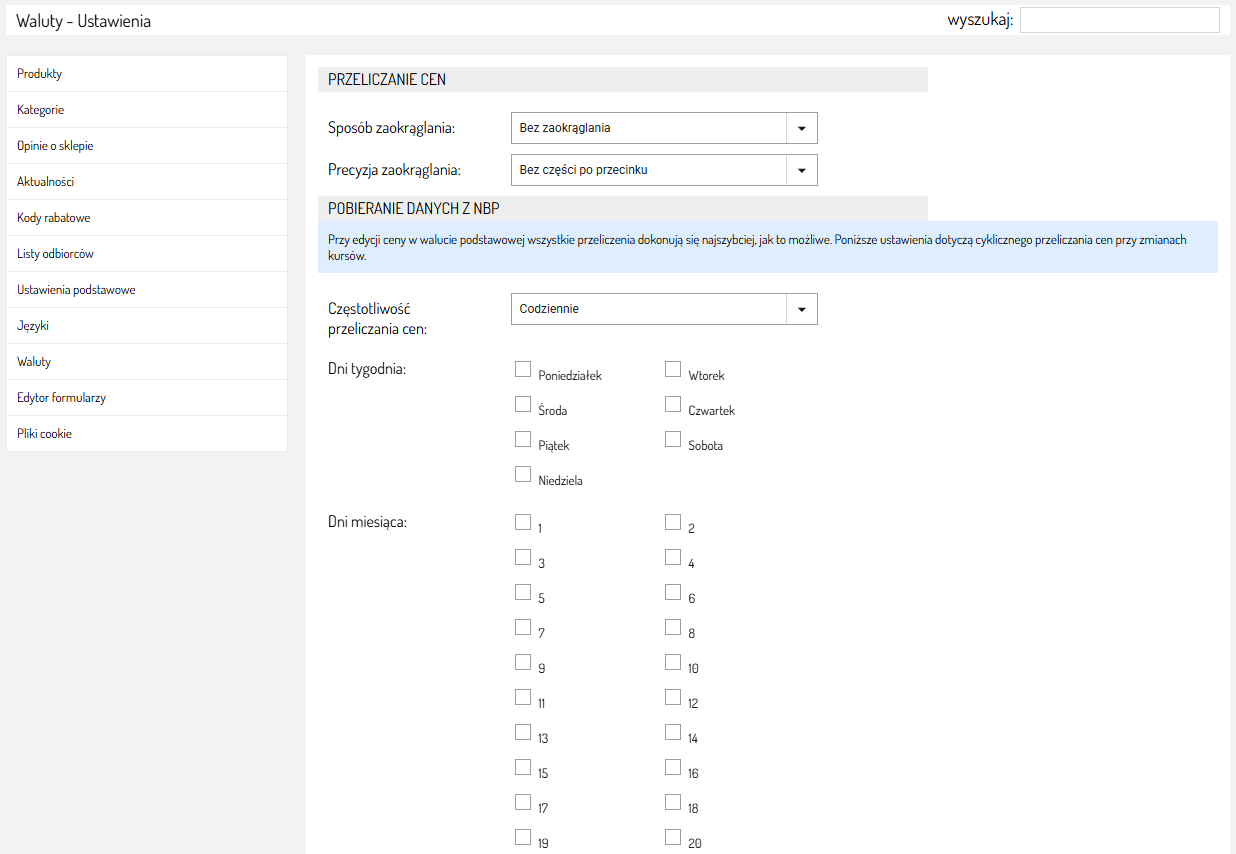Check the Niedziela checkbox
This screenshot has width=1236, height=854.
(523, 475)
